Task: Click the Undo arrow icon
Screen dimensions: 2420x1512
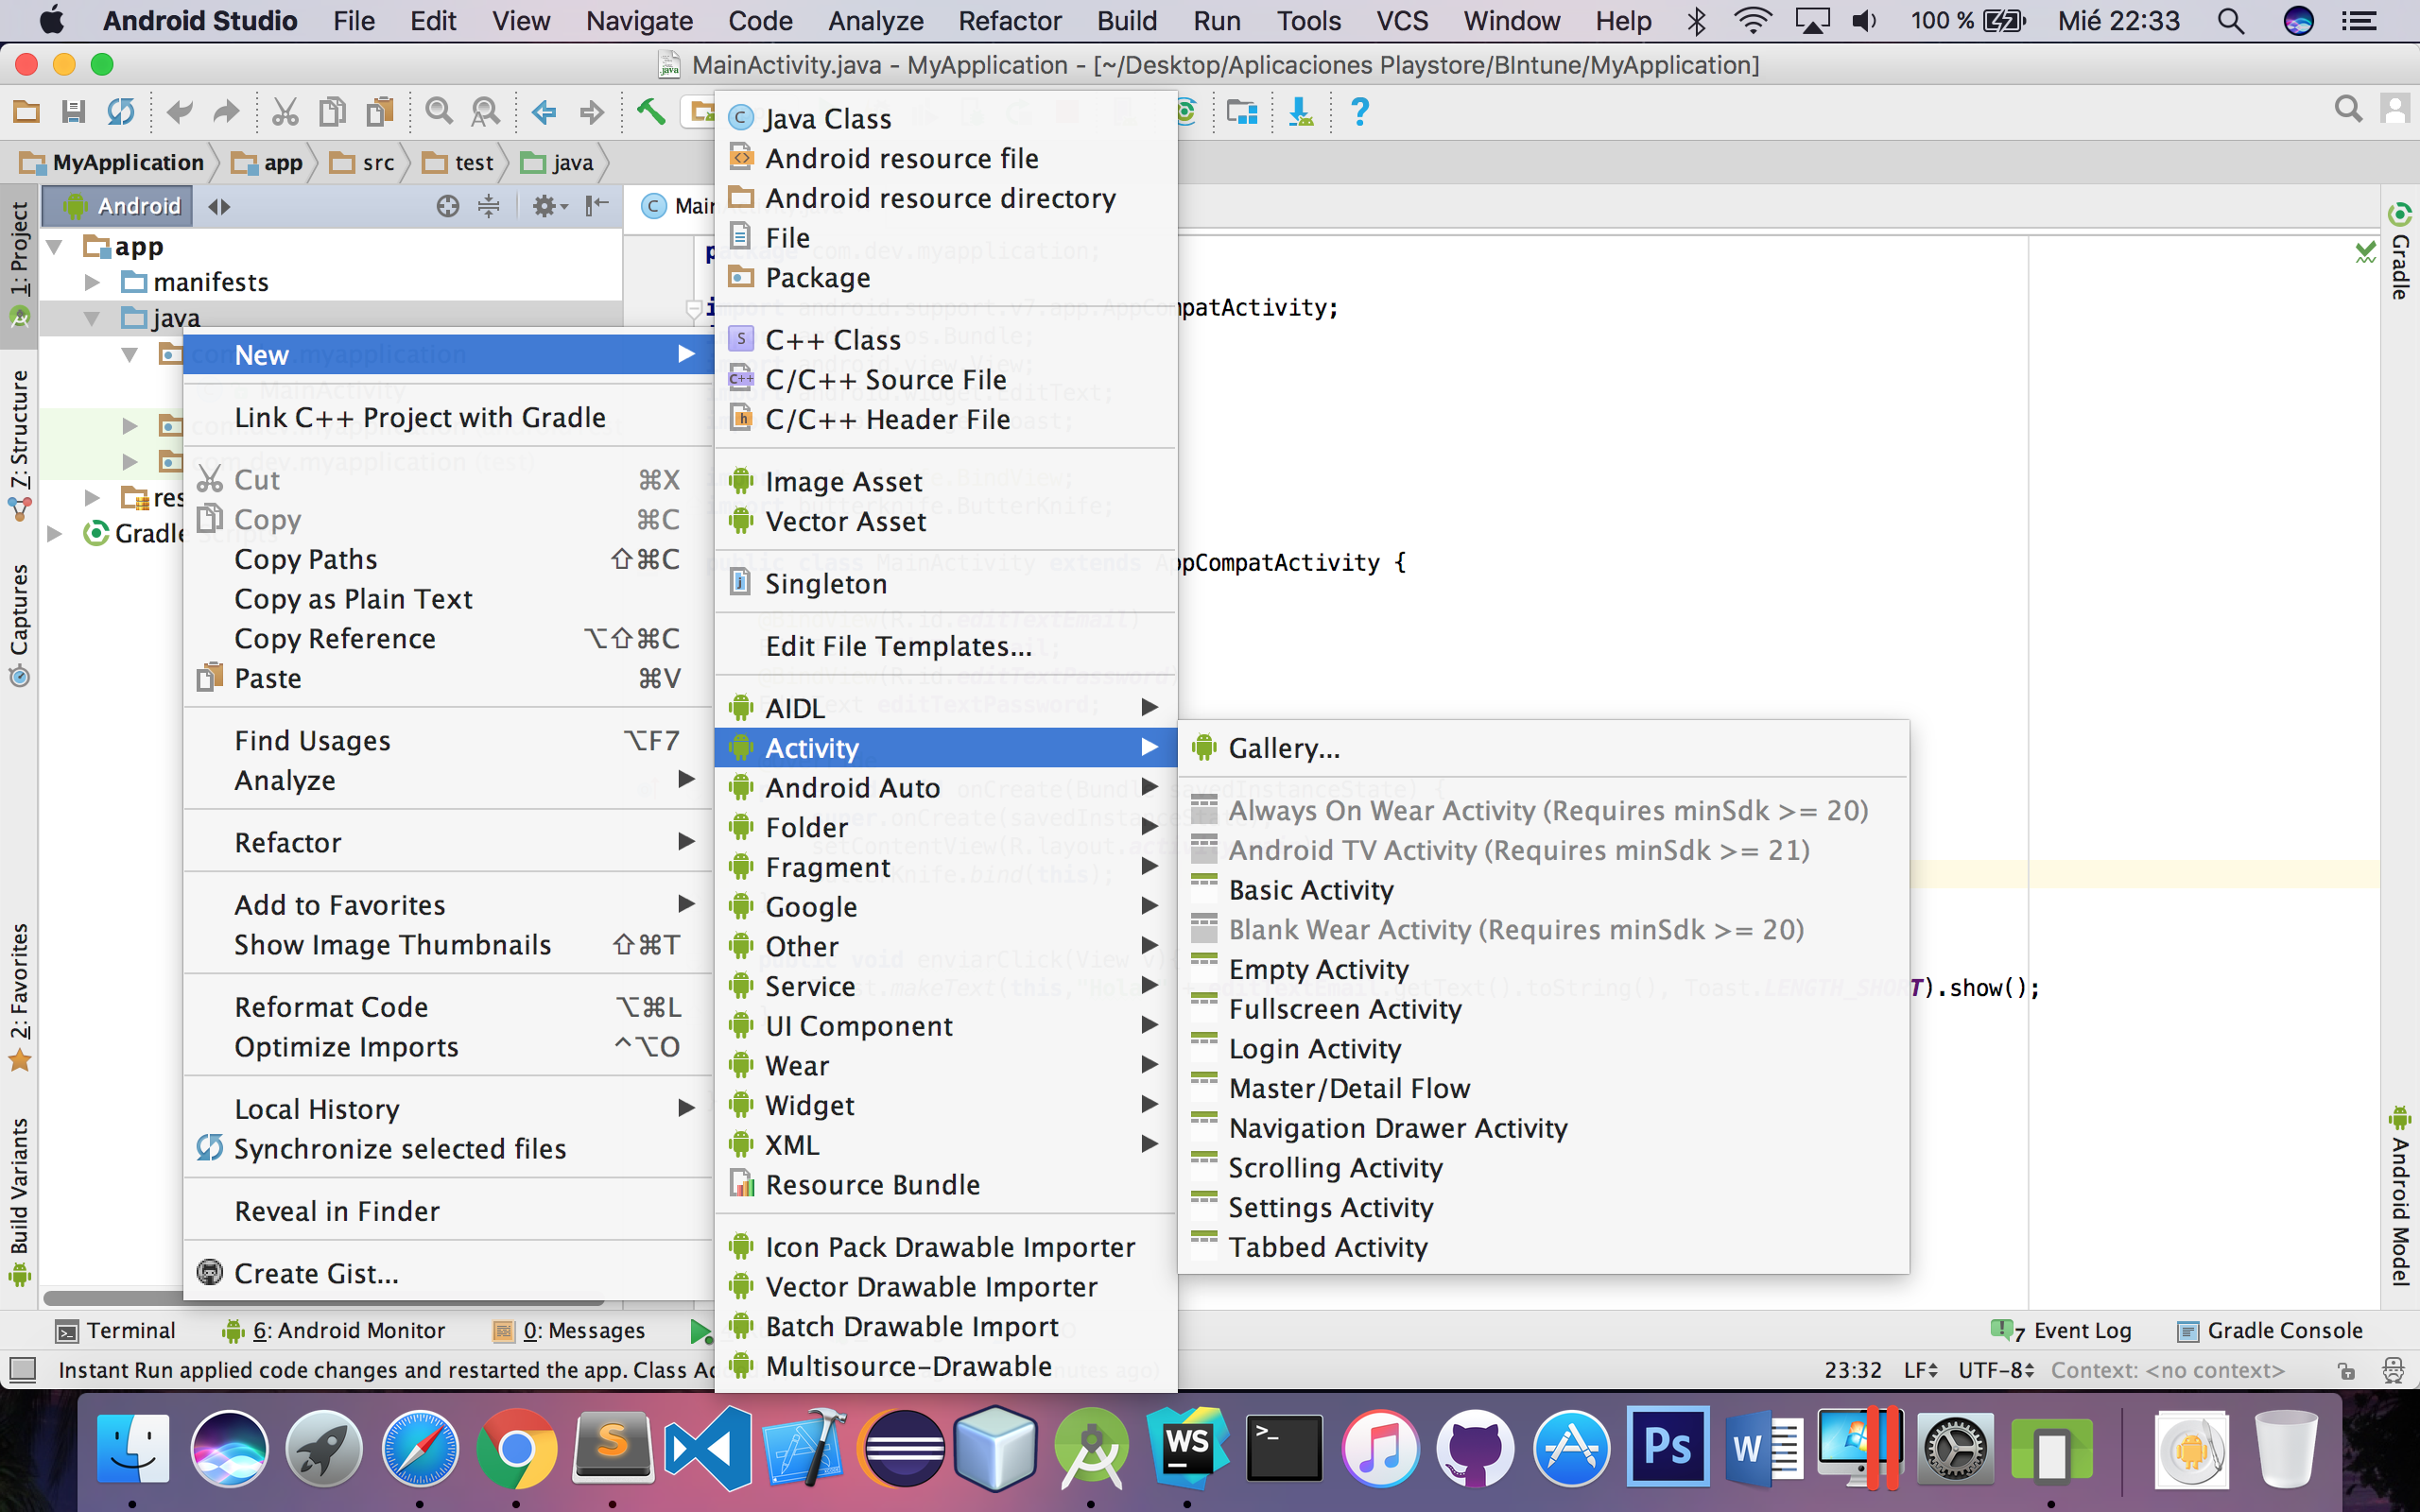Action: [x=179, y=111]
